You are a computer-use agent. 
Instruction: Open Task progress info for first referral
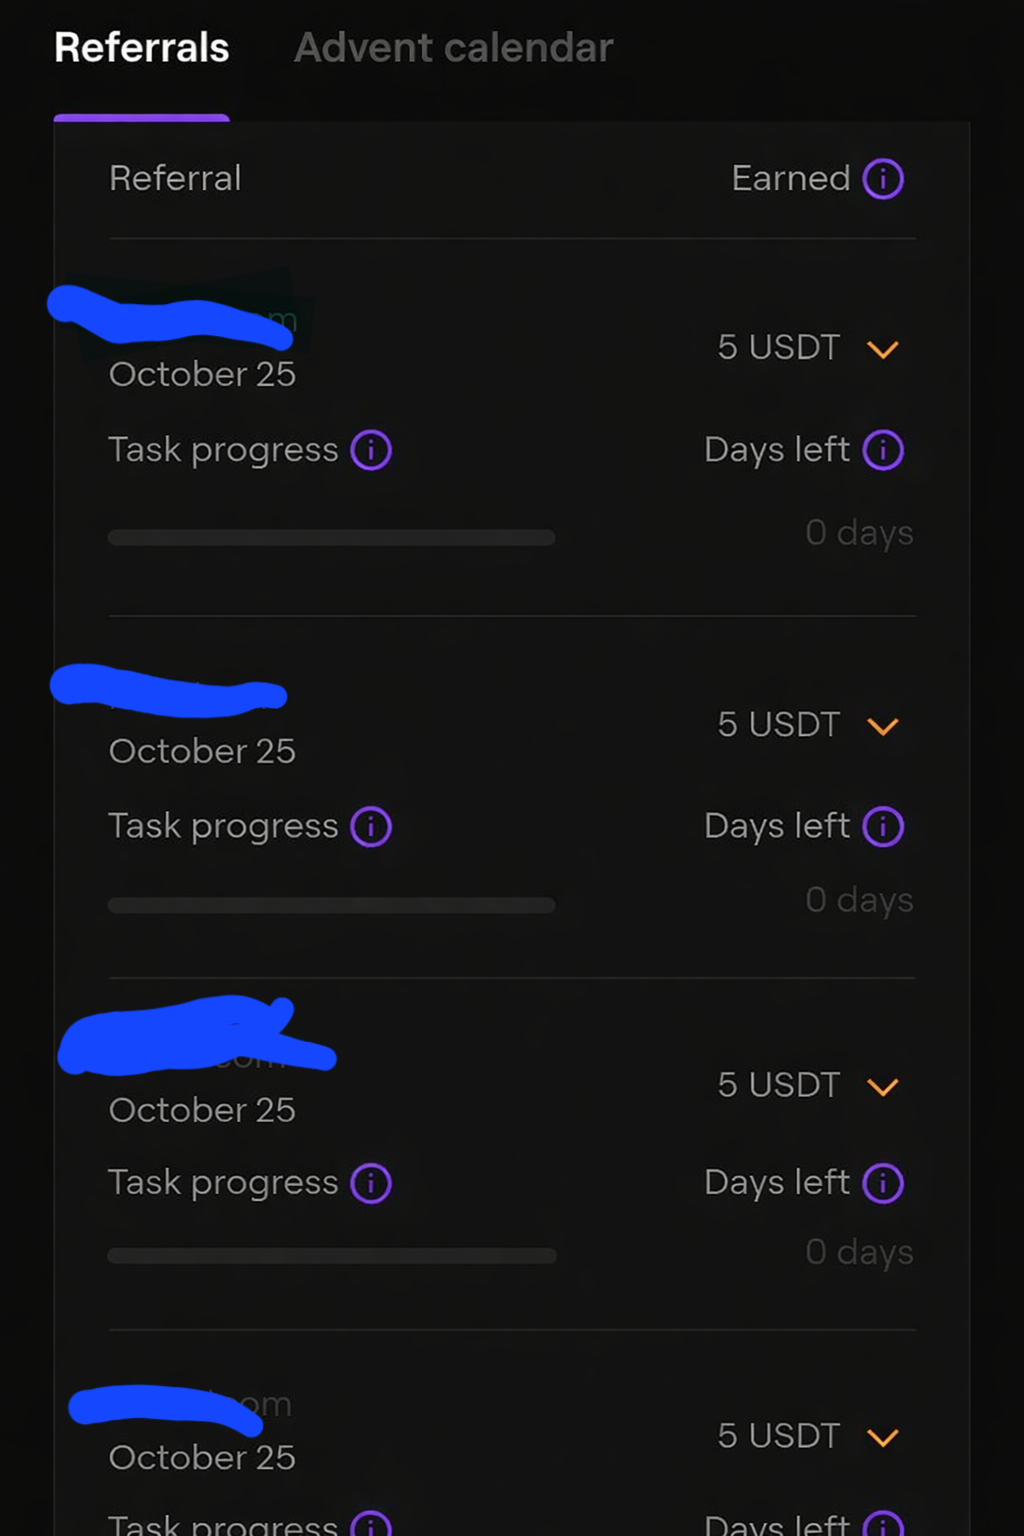pyautogui.click(x=371, y=450)
